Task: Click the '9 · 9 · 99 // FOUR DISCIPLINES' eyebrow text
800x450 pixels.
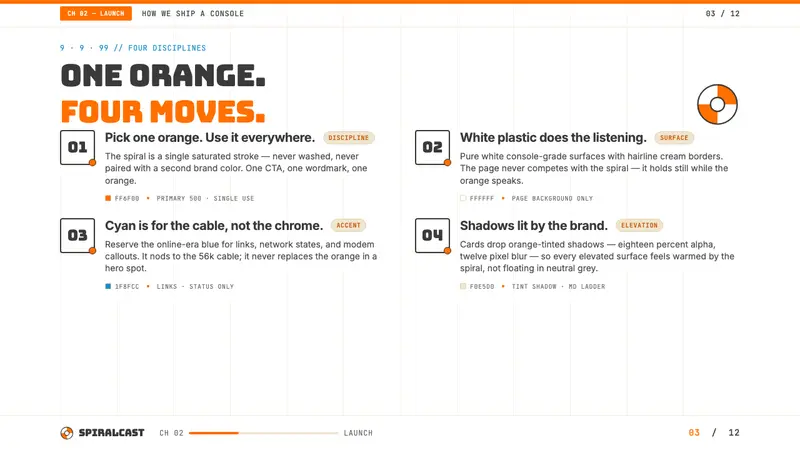Action: click(133, 48)
